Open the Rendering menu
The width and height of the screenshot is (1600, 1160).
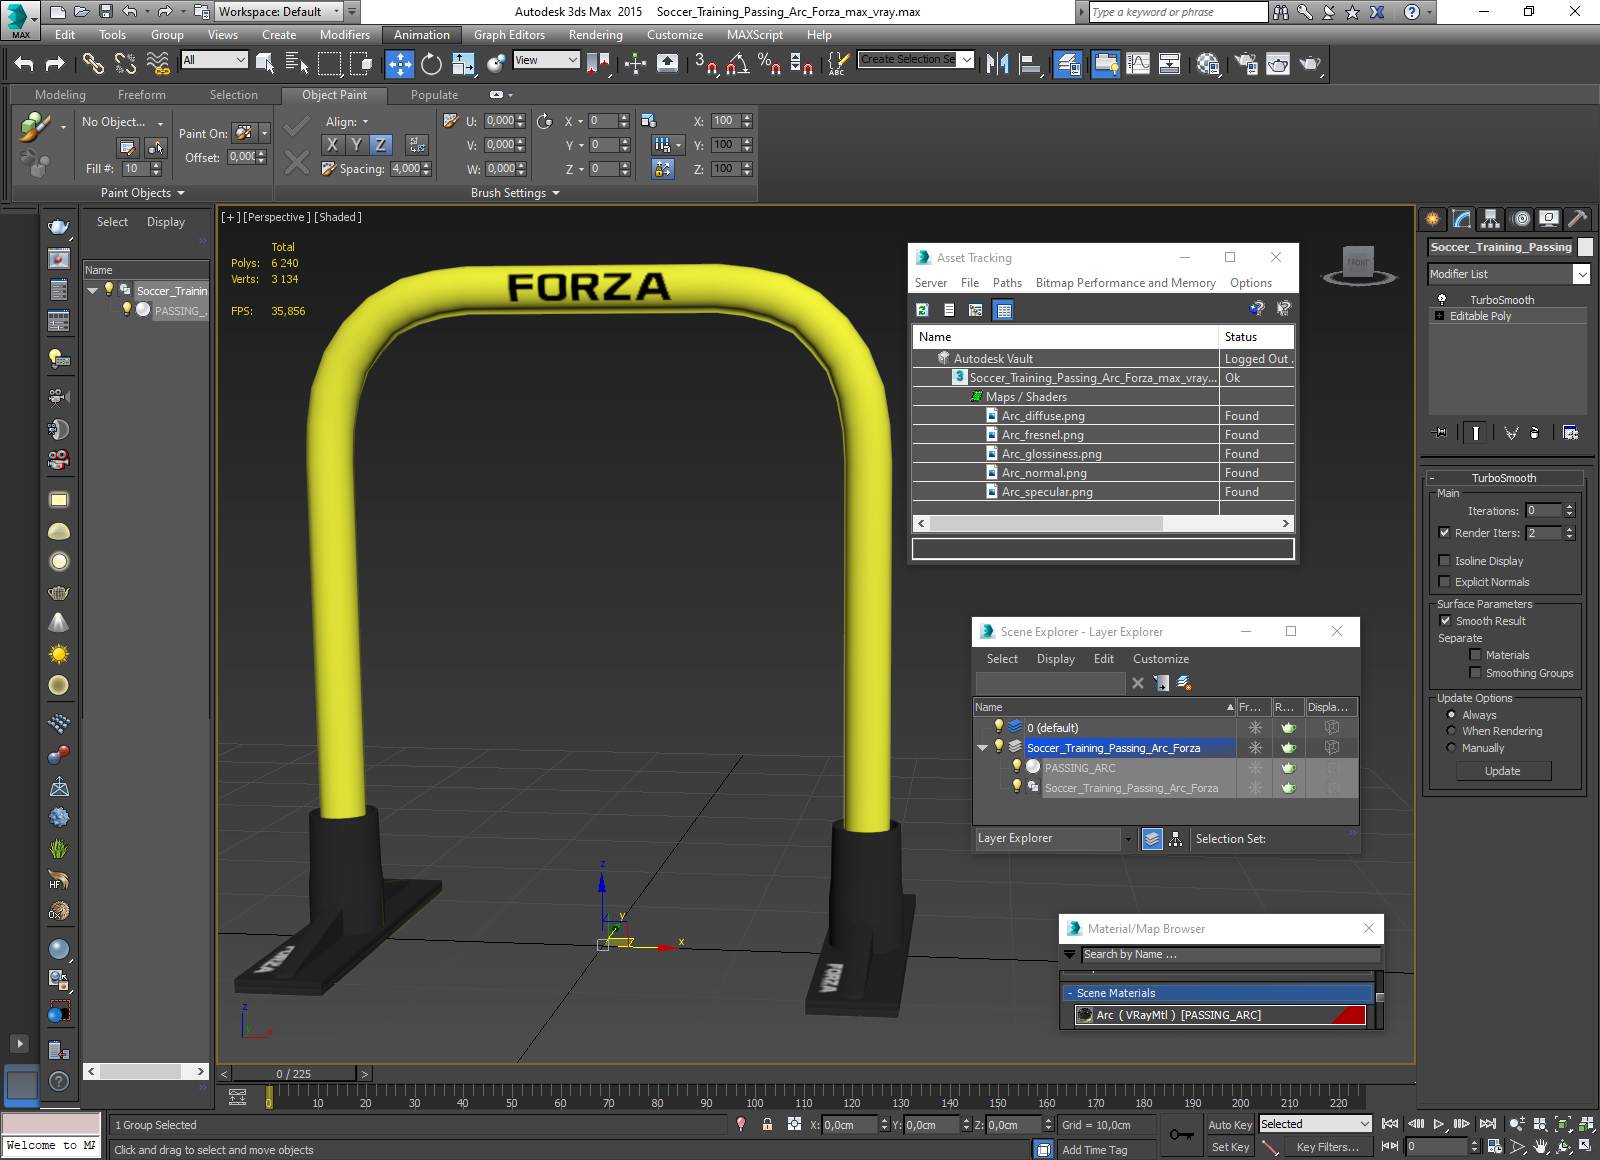pyautogui.click(x=595, y=35)
